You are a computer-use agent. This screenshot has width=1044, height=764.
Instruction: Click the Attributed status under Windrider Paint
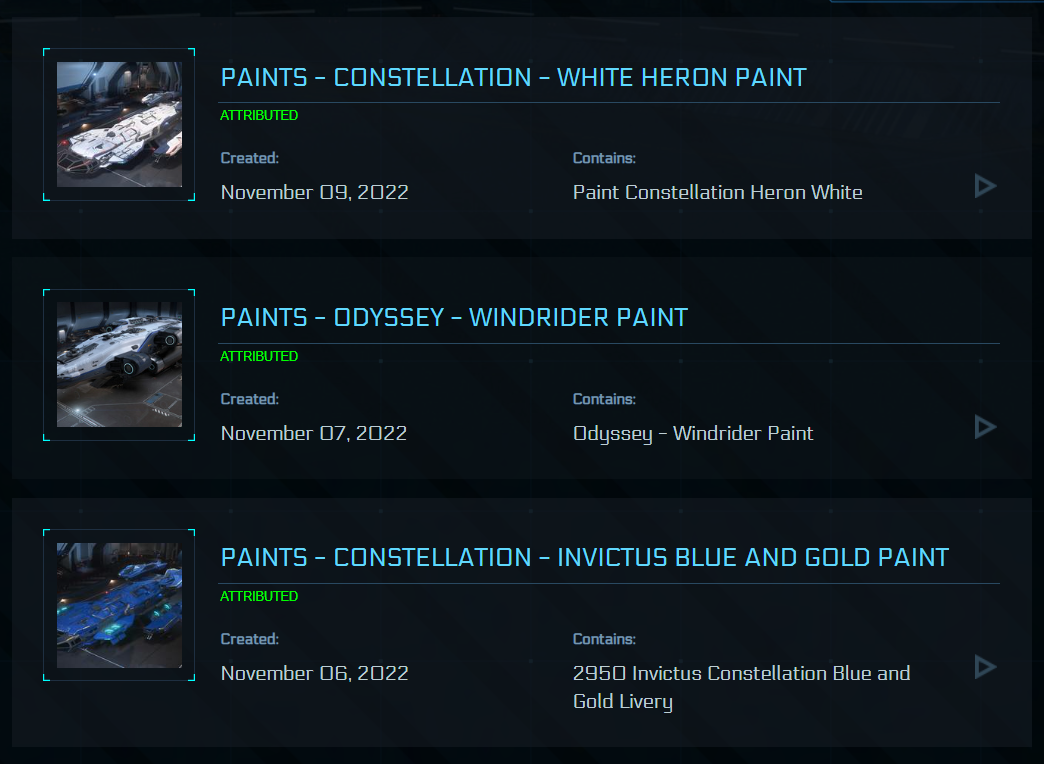pyautogui.click(x=259, y=356)
